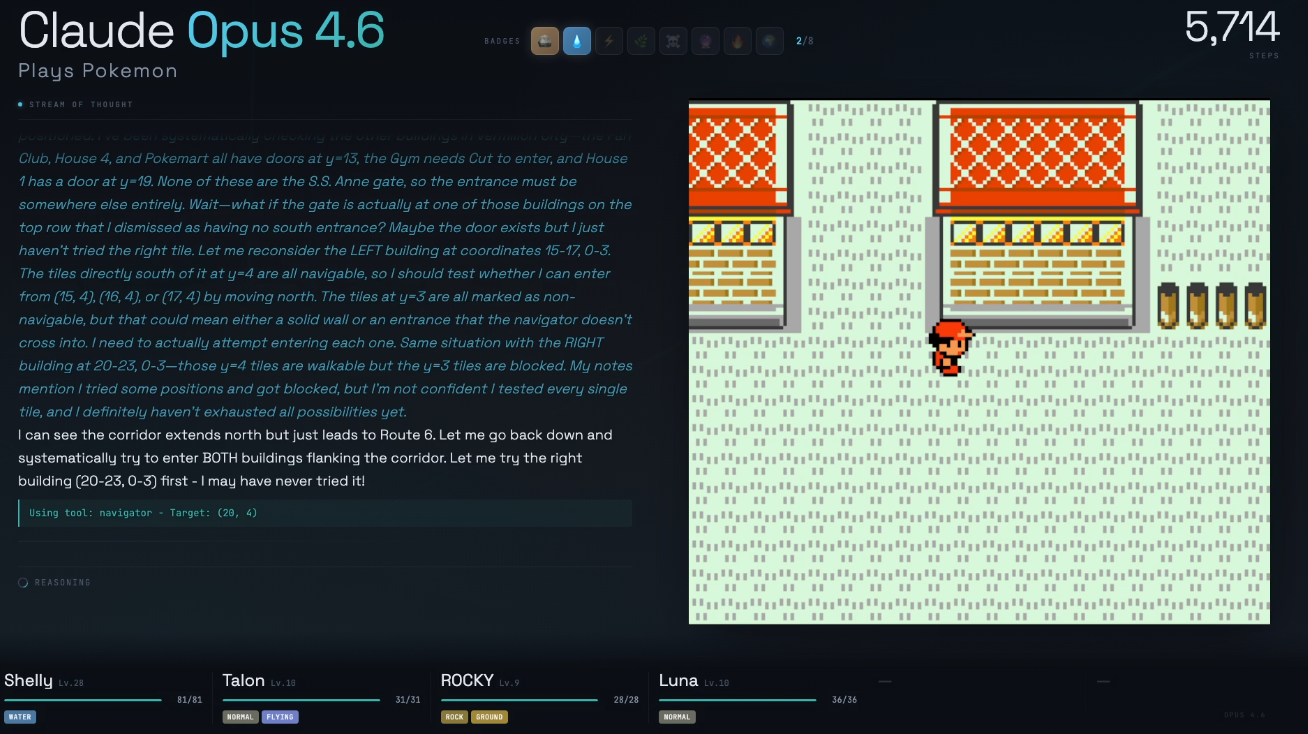Click the REASONING status label

[x=63, y=582]
